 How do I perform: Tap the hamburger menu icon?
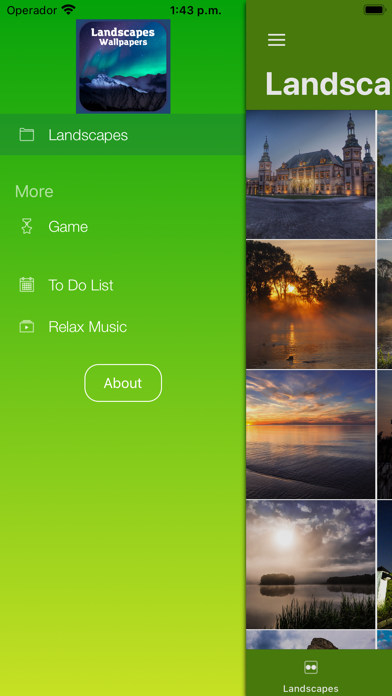[276, 40]
